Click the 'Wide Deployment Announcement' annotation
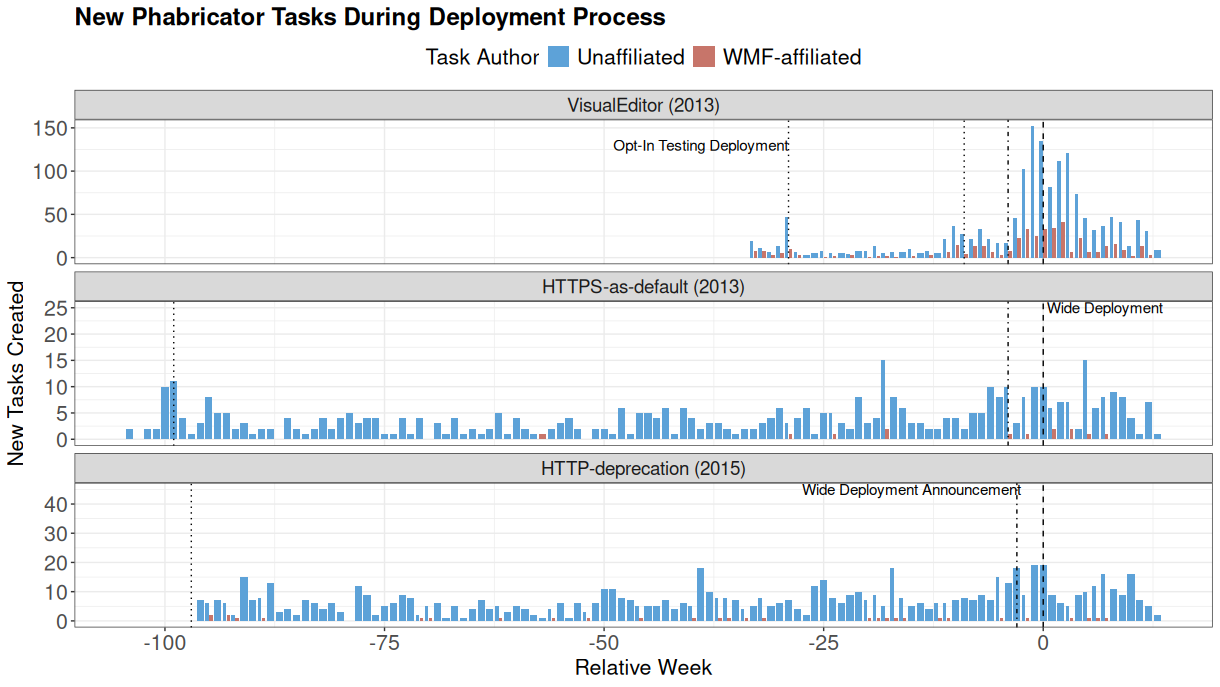Screen dimensions: 1220x687 (911, 490)
